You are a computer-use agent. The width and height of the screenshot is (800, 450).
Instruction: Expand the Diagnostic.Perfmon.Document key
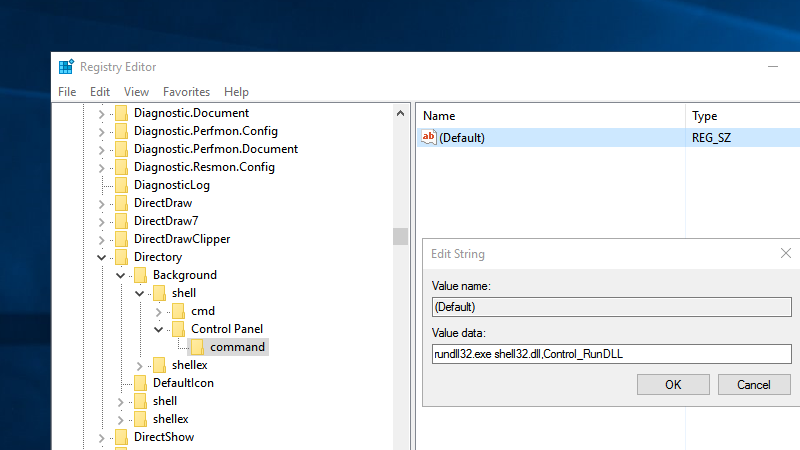102,150
